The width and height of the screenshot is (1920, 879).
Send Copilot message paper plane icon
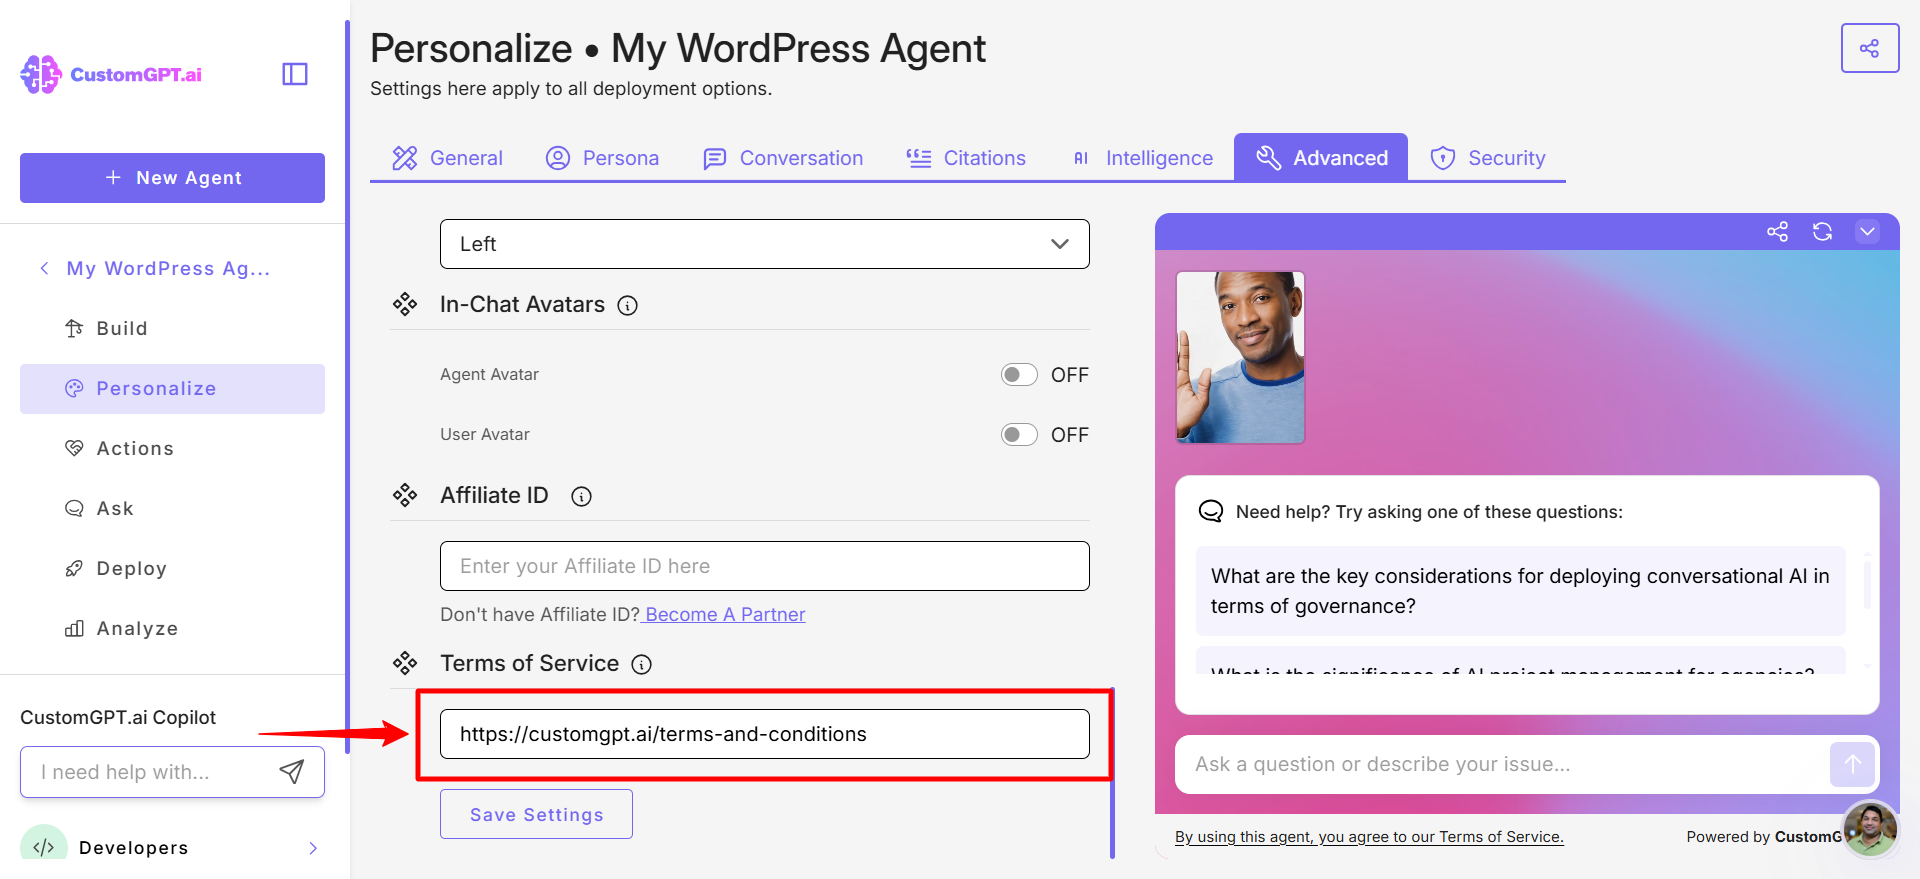click(291, 771)
